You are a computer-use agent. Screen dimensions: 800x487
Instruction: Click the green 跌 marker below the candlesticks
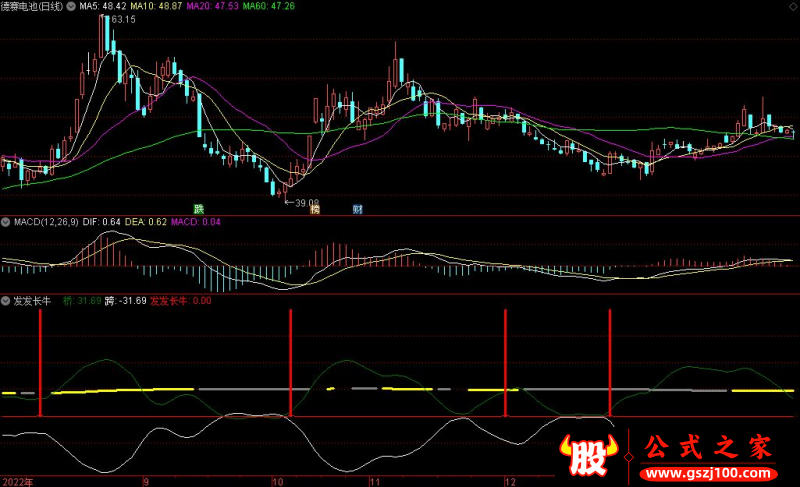click(200, 208)
